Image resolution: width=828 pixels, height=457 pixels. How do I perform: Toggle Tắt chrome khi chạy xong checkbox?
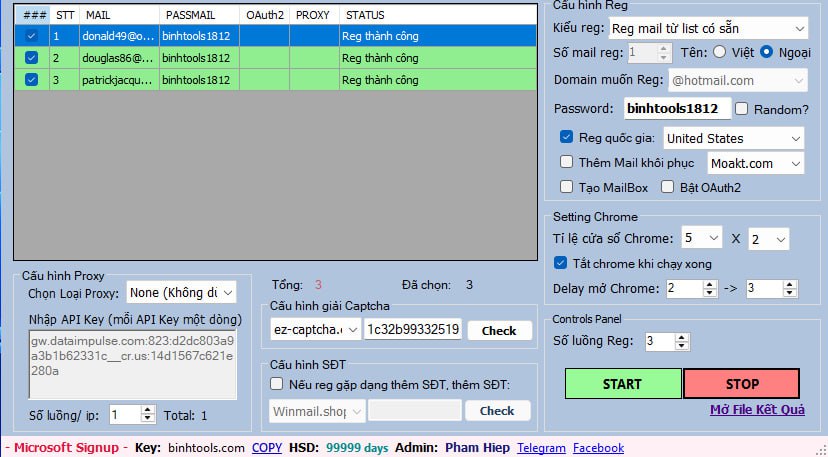pyautogui.click(x=561, y=263)
